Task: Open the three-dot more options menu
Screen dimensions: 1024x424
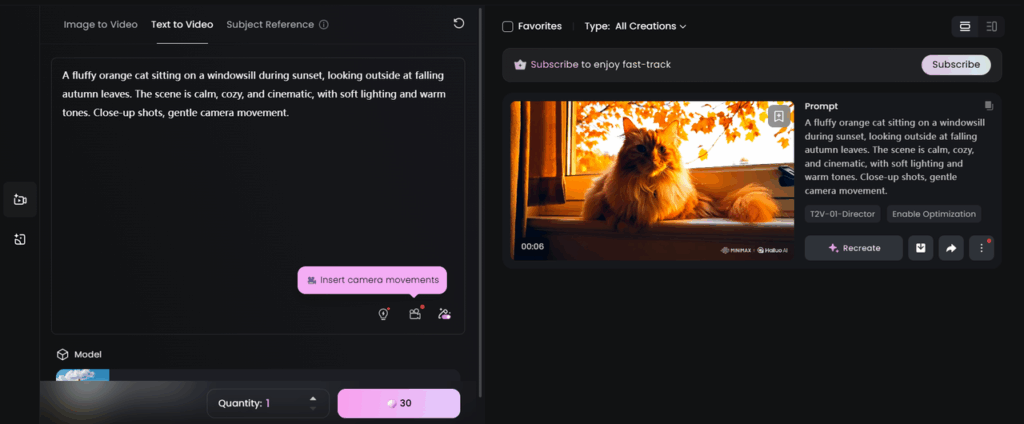Action: [x=981, y=248]
